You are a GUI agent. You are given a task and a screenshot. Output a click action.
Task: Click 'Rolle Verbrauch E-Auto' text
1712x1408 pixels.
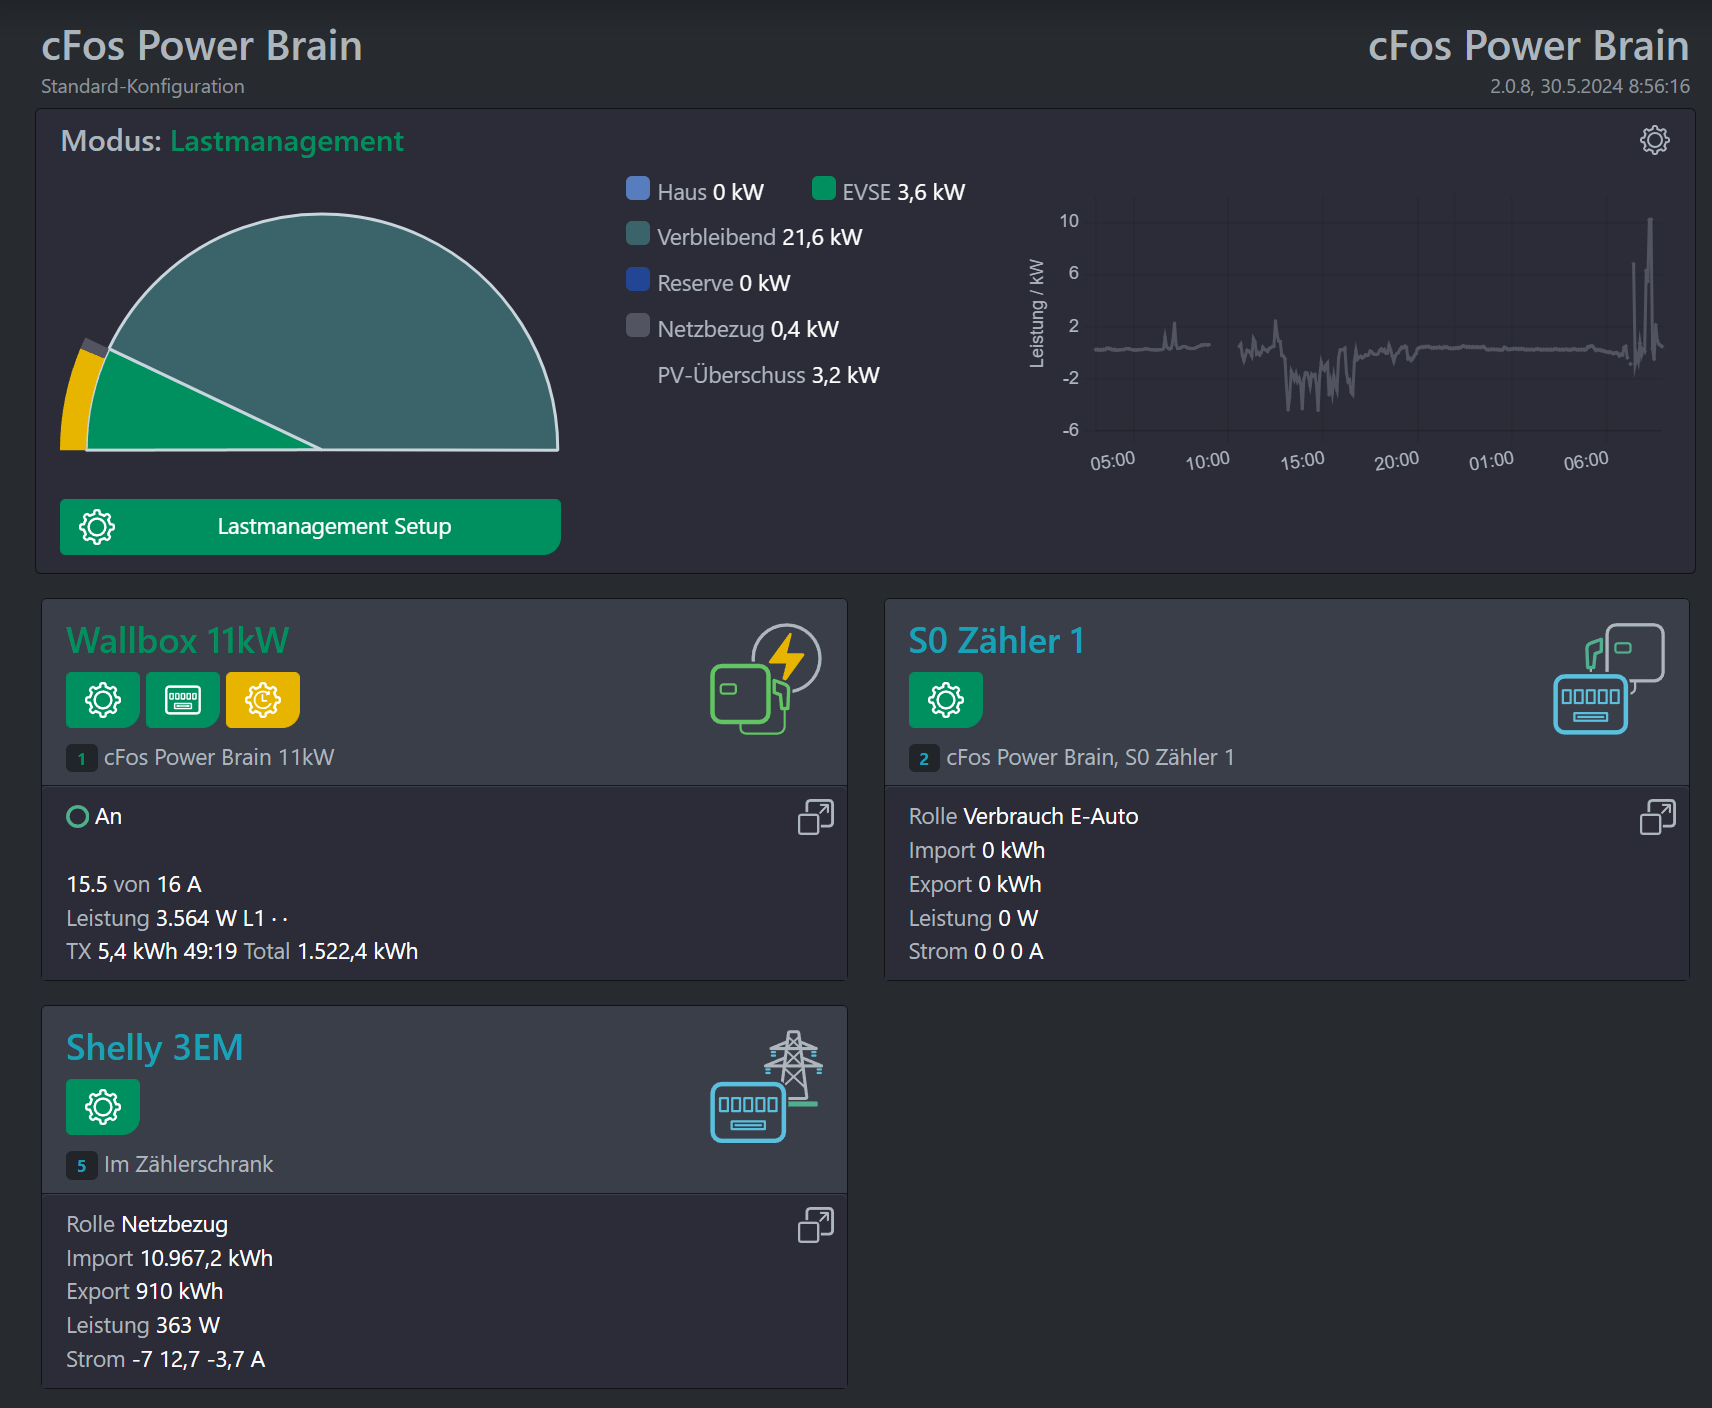pos(1023,816)
